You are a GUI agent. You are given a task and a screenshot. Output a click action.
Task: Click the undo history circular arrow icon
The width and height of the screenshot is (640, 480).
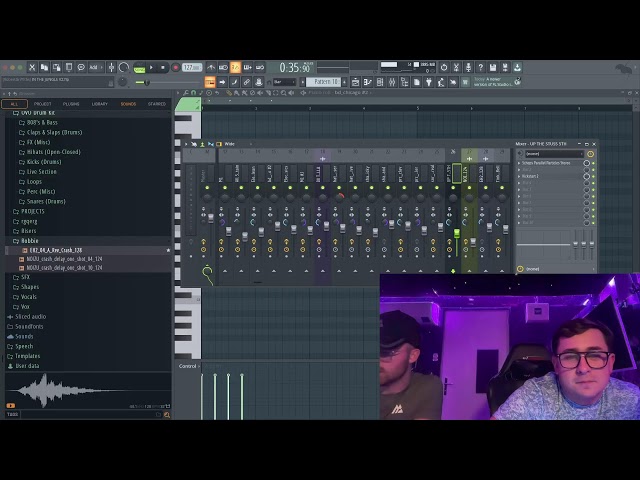[444, 67]
